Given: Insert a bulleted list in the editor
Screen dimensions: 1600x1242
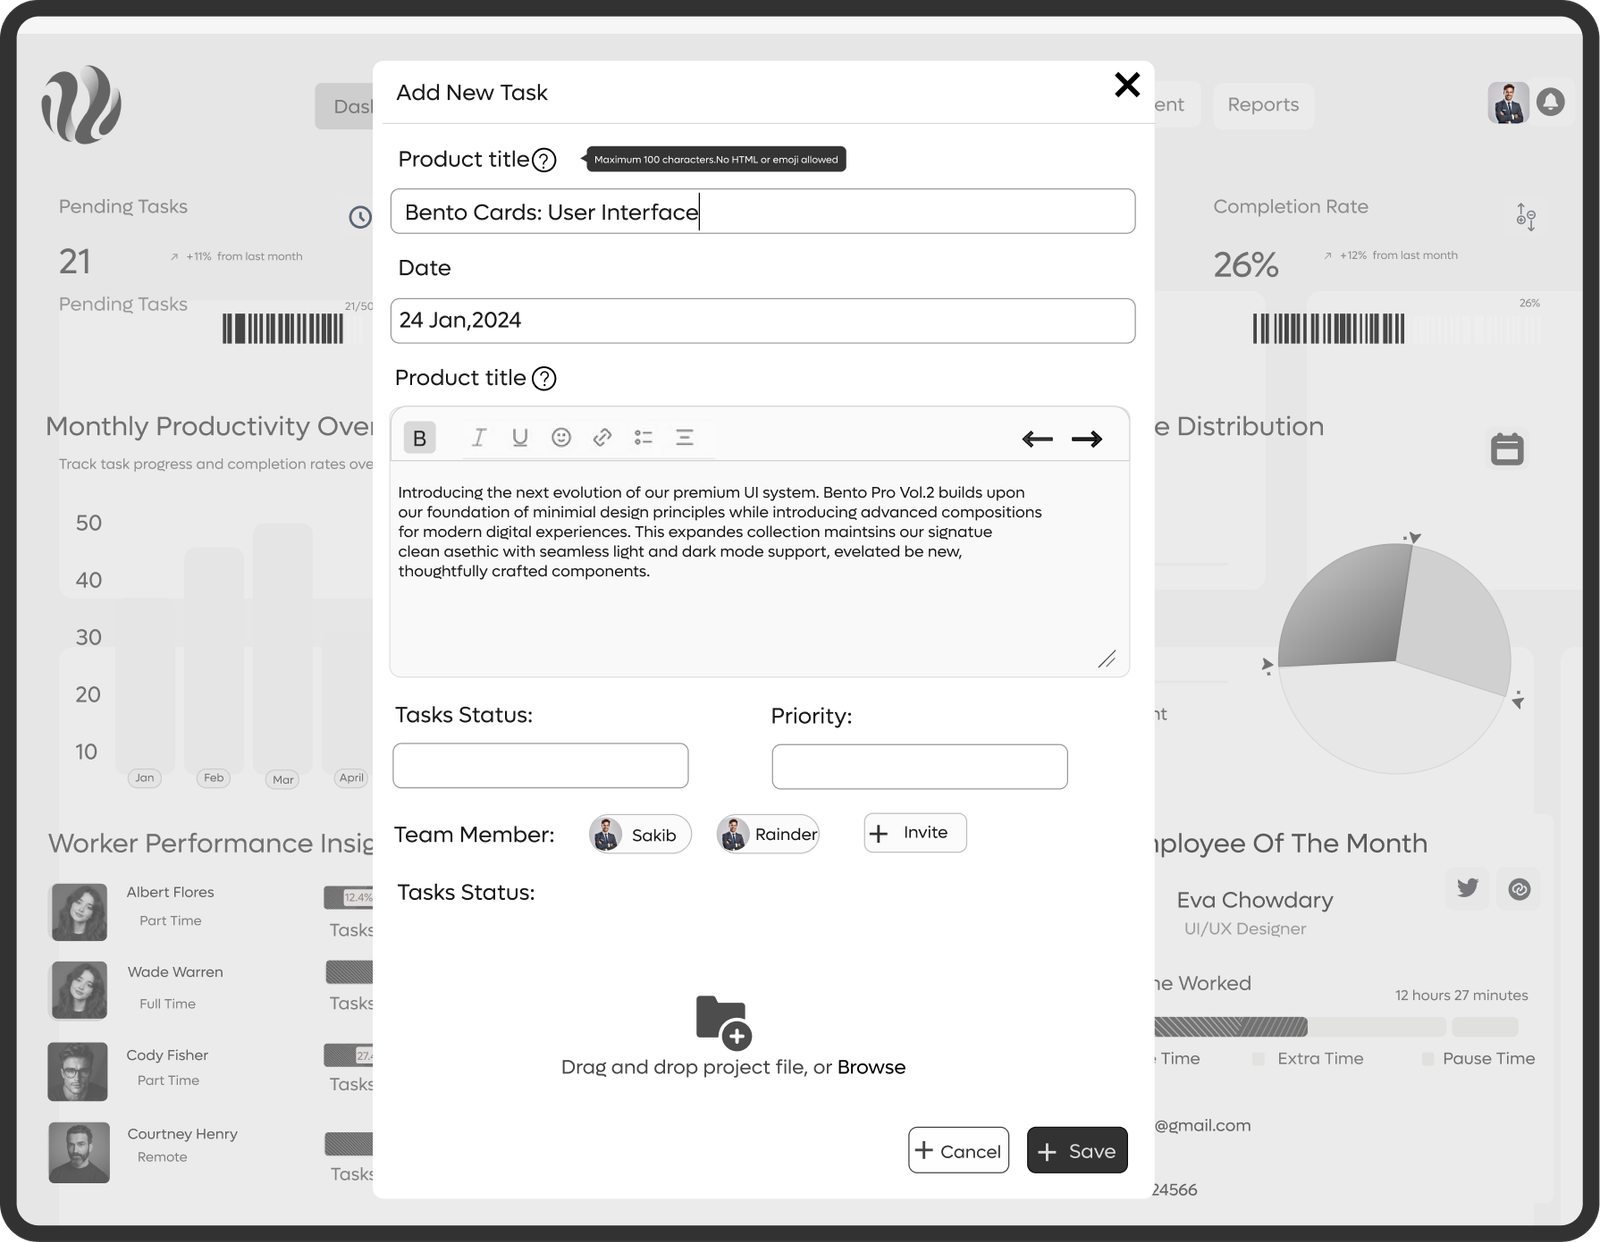Looking at the screenshot, I should coord(643,438).
